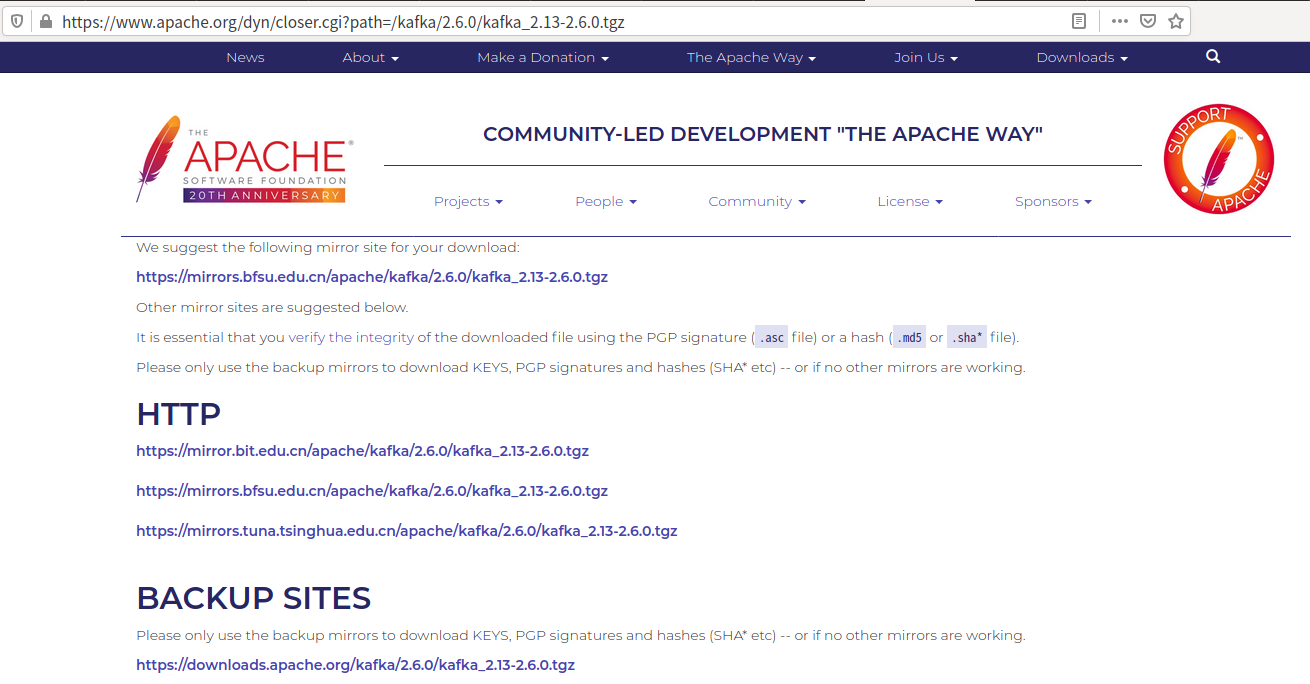Viewport: 1310px width, 684px height.
Task: Click the tracking protection shield icon
Action: tap(17, 21)
